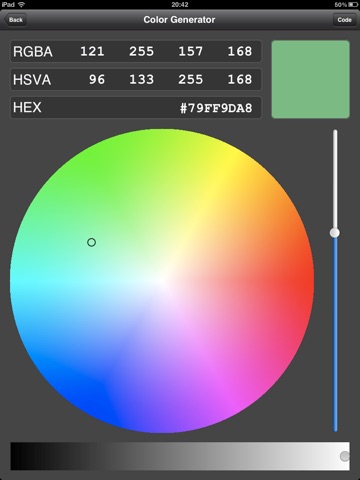Click the vertical alpha slider knob
Screen dimensions: 360x480
pos(335,233)
